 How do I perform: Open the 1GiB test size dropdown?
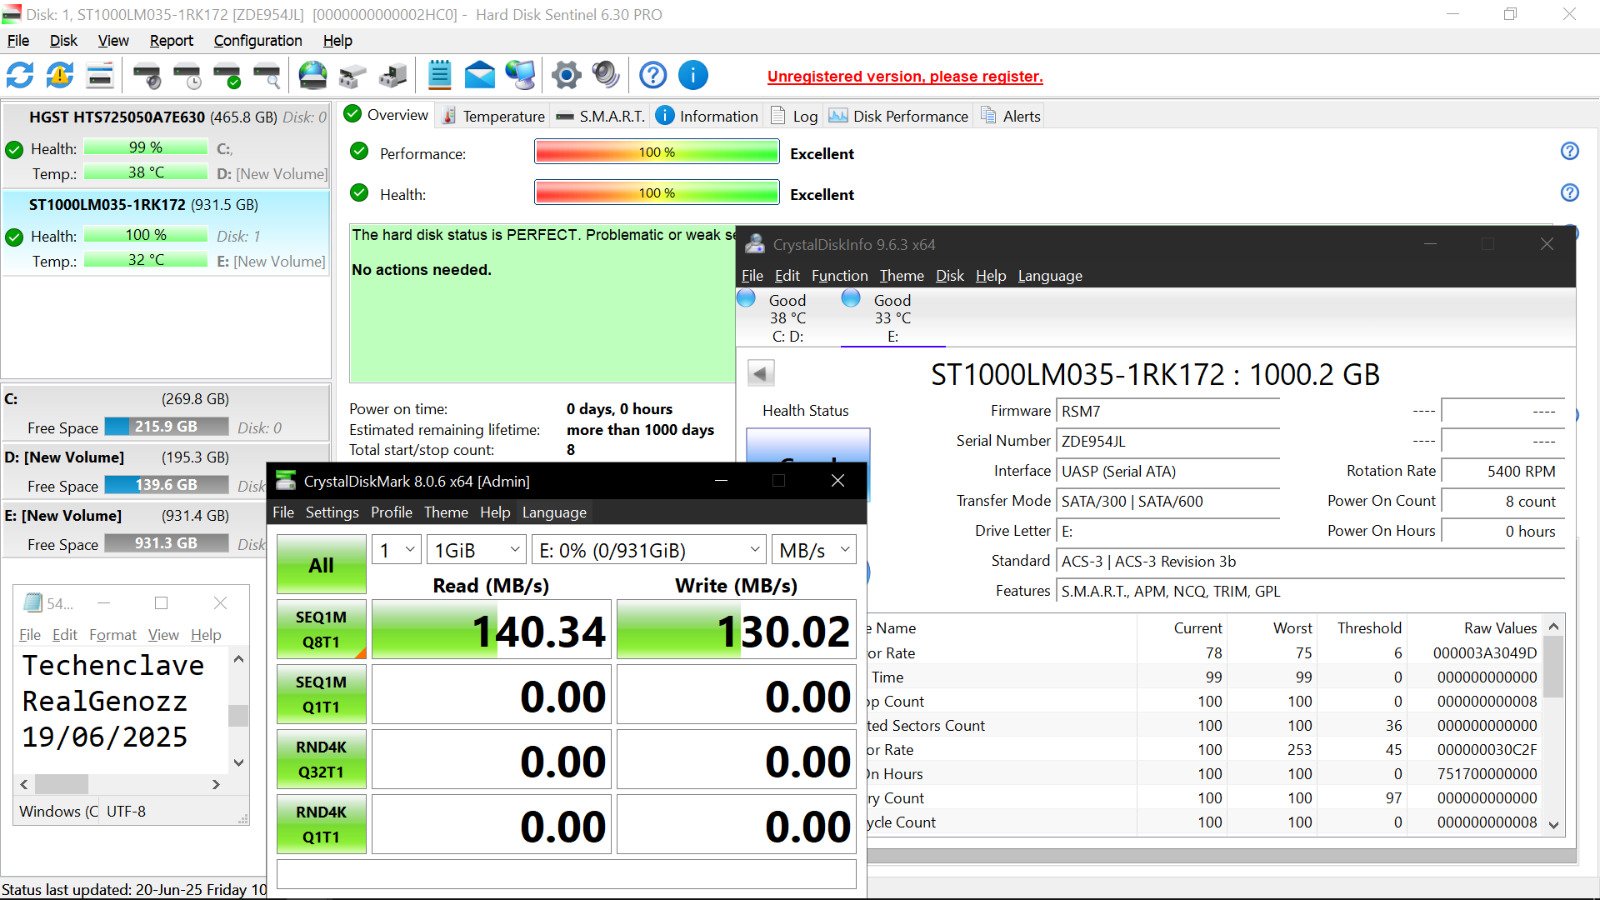tap(477, 550)
